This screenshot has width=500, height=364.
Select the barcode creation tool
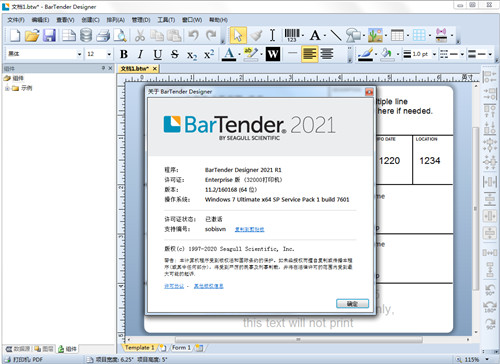point(292,35)
